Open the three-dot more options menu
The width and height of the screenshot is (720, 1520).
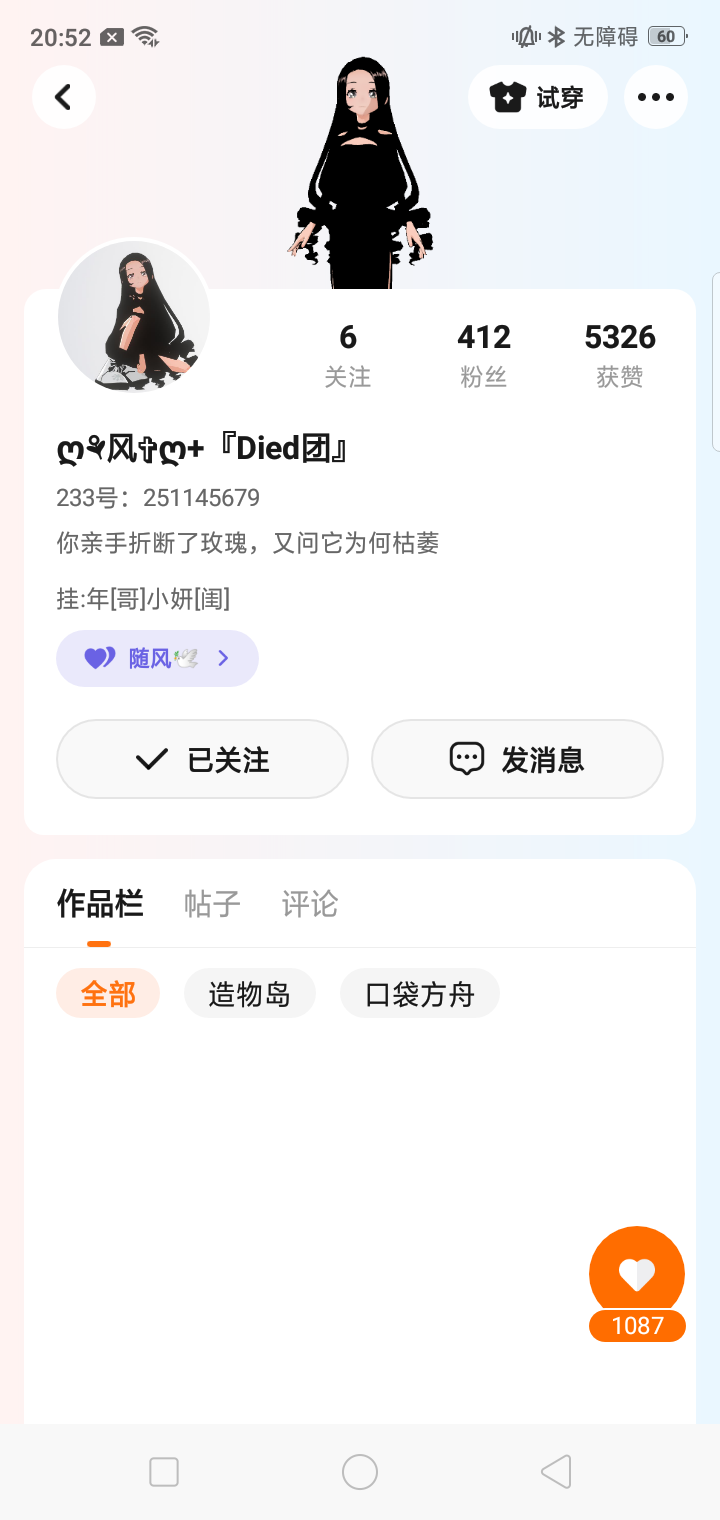[656, 97]
